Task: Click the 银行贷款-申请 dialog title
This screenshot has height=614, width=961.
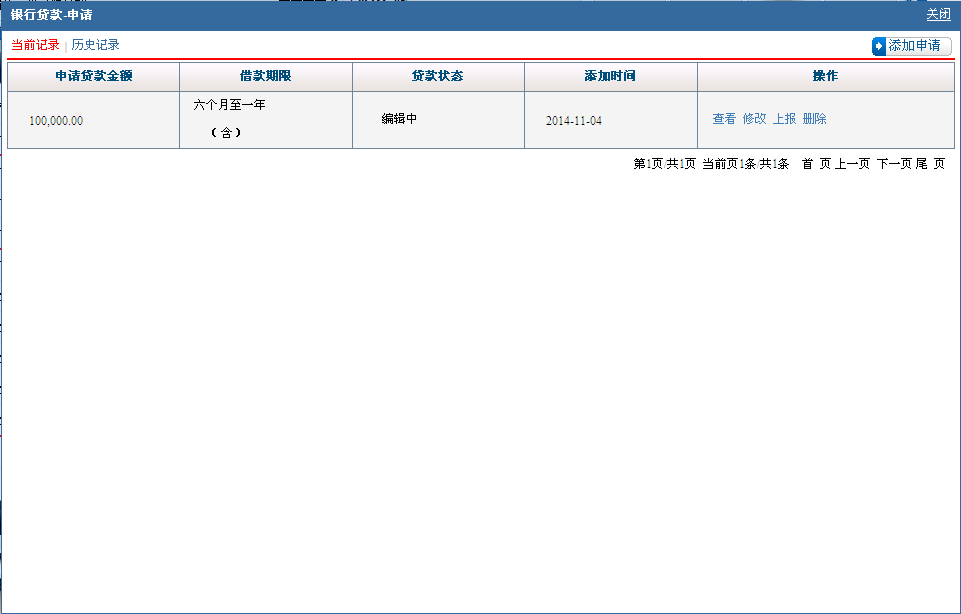Action: 51,15
